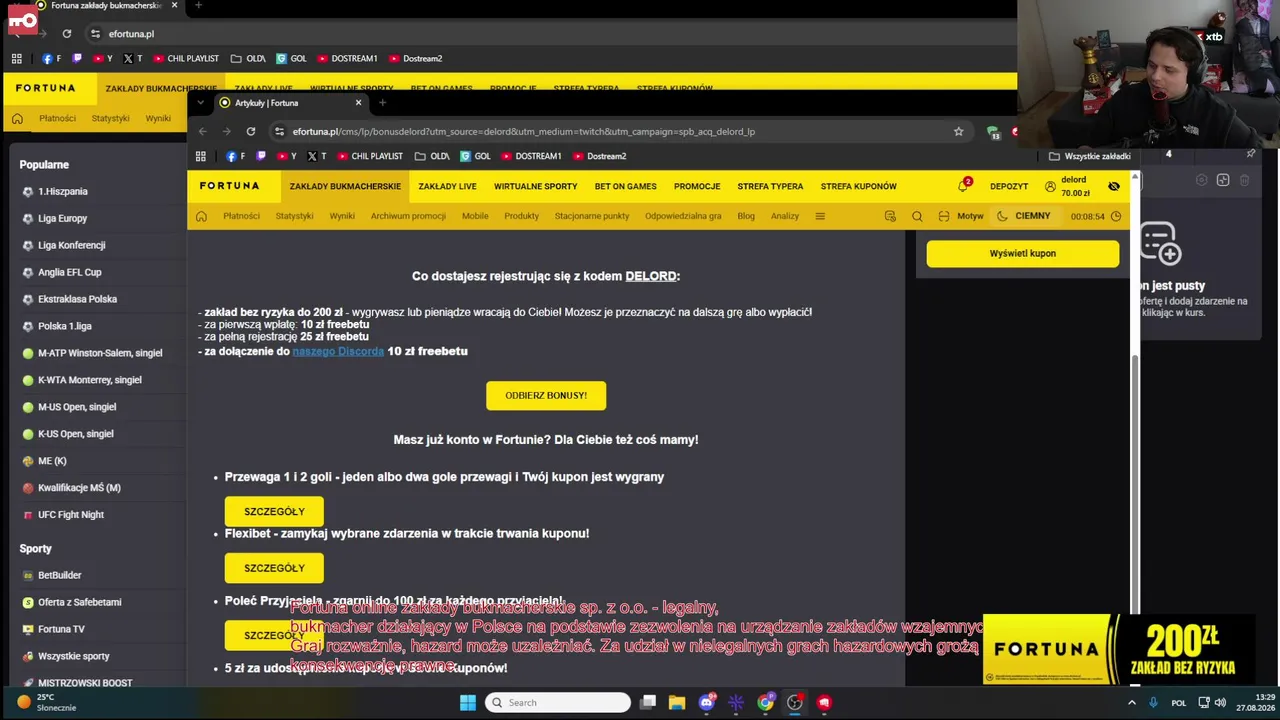Image resolution: width=1280 pixels, height=720 pixels.
Task: Click the Wyświetl kupon button
Action: point(1022,253)
